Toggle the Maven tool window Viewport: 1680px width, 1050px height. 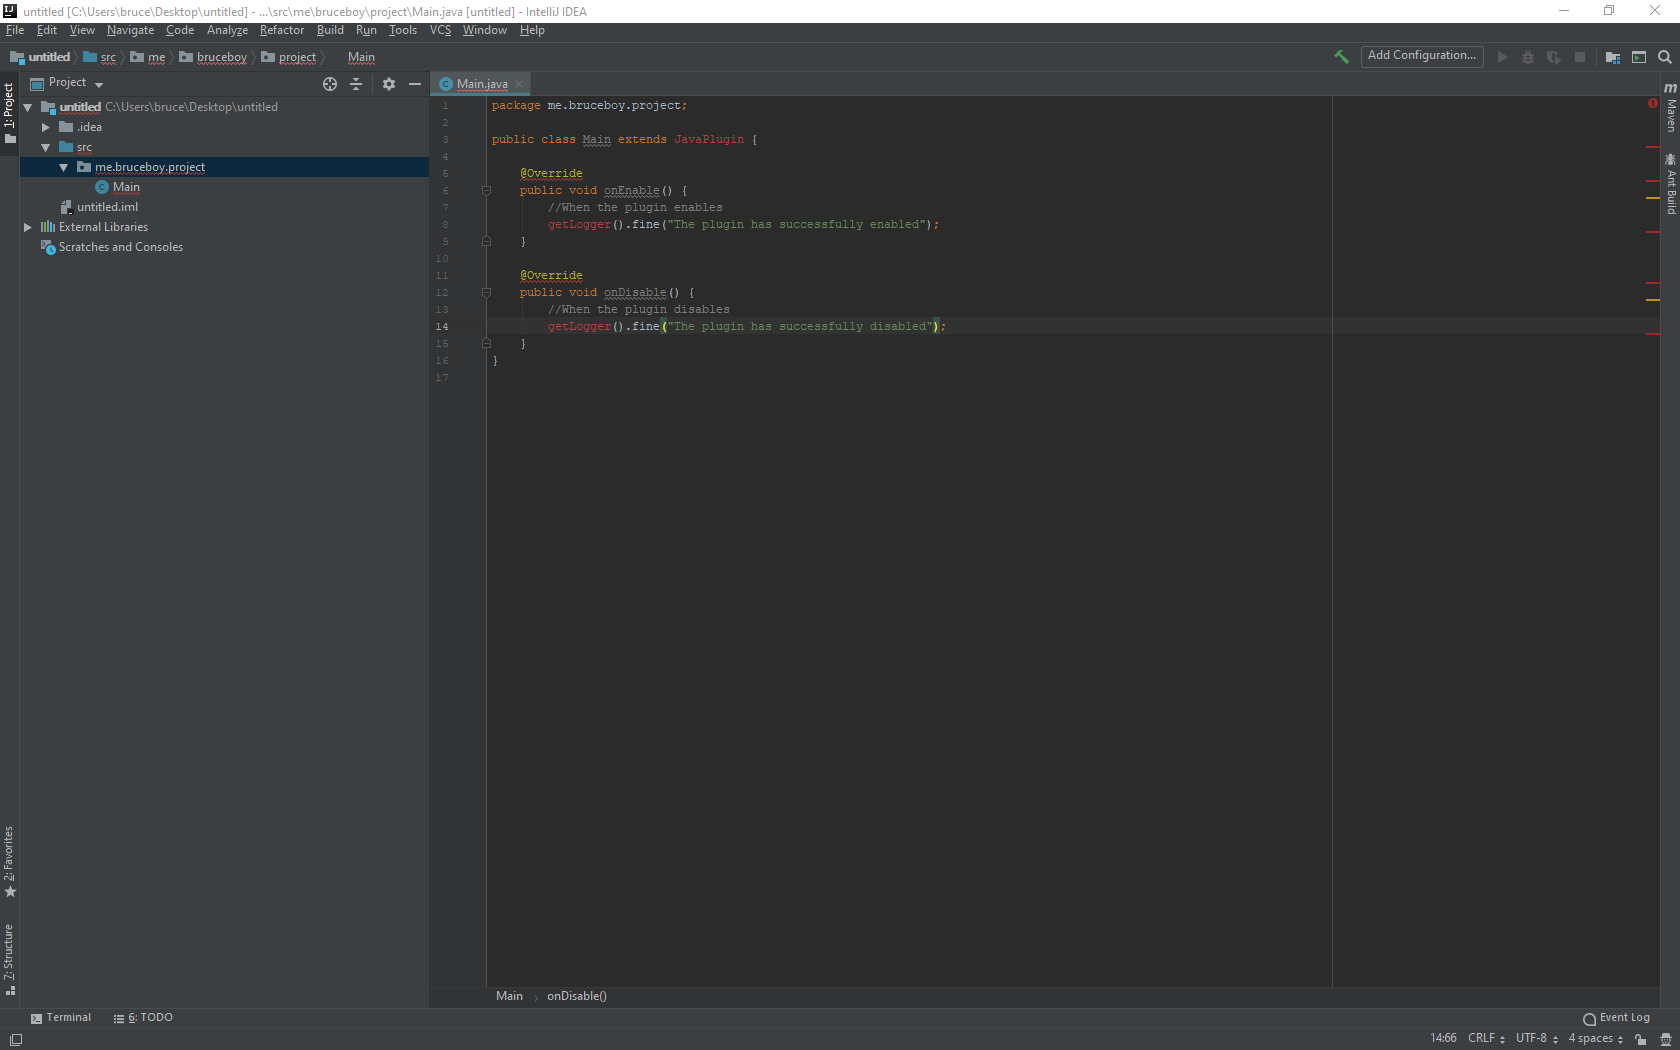pos(1670,108)
